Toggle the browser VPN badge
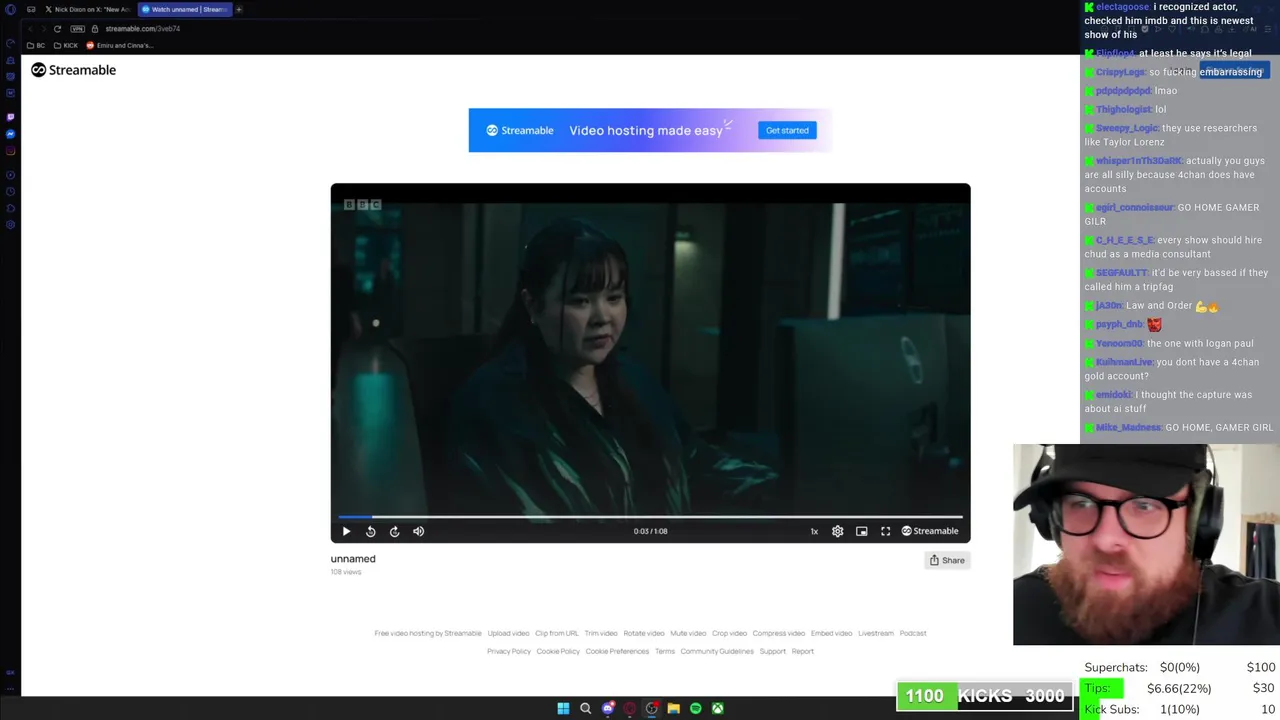This screenshot has width=1280, height=720. [78, 29]
